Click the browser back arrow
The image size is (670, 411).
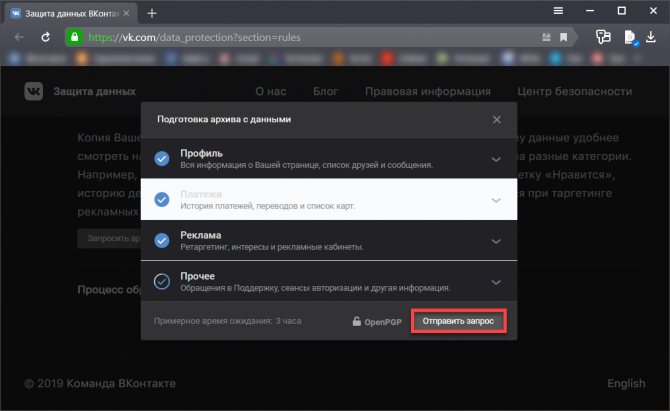[19, 37]
